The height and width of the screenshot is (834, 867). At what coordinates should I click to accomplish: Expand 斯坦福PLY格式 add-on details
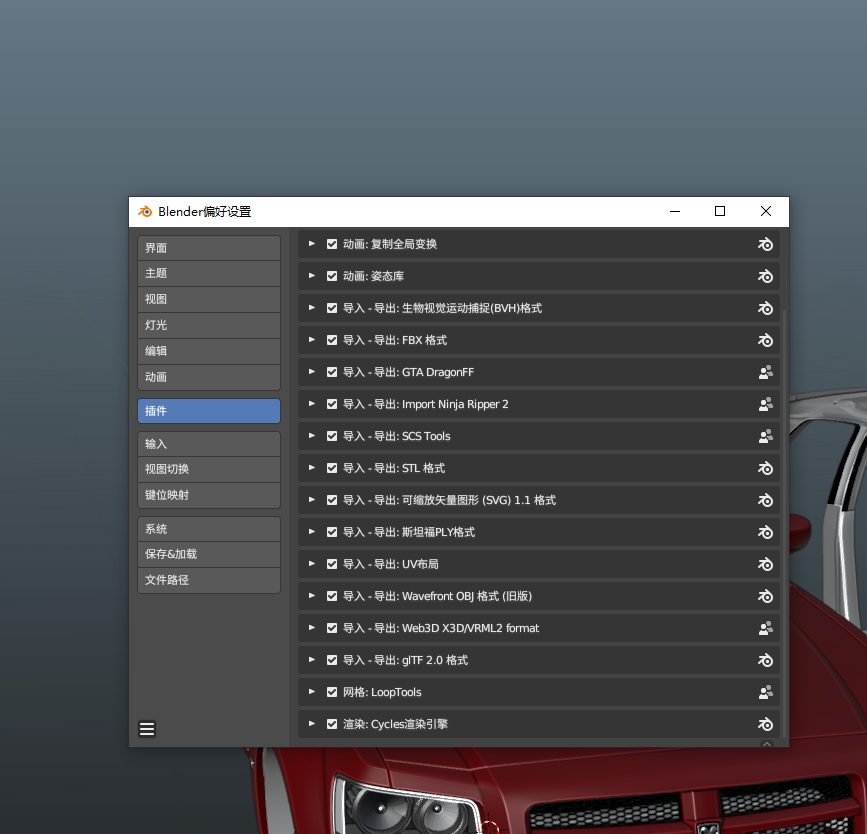(312, 532)
